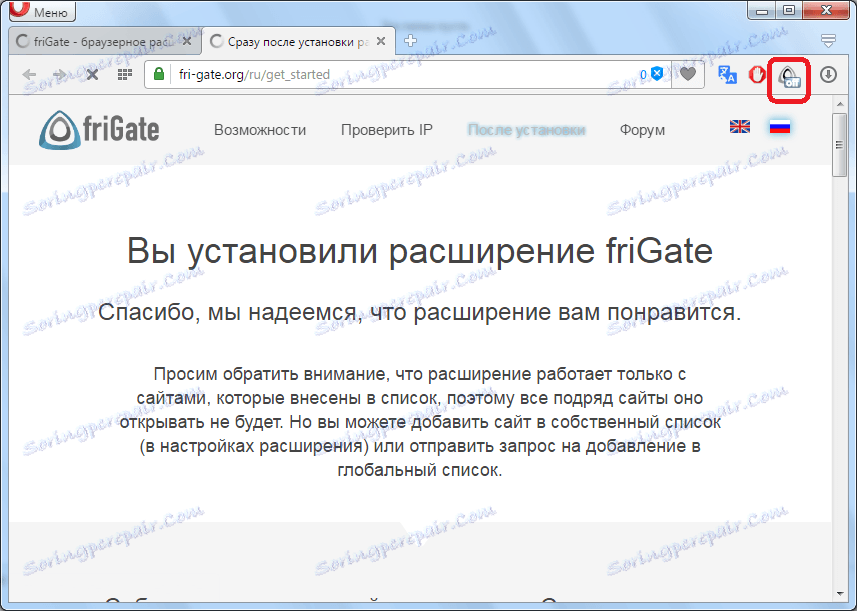Maximize the Opera window
Screen dimensions: 857x611
point(789,10)
